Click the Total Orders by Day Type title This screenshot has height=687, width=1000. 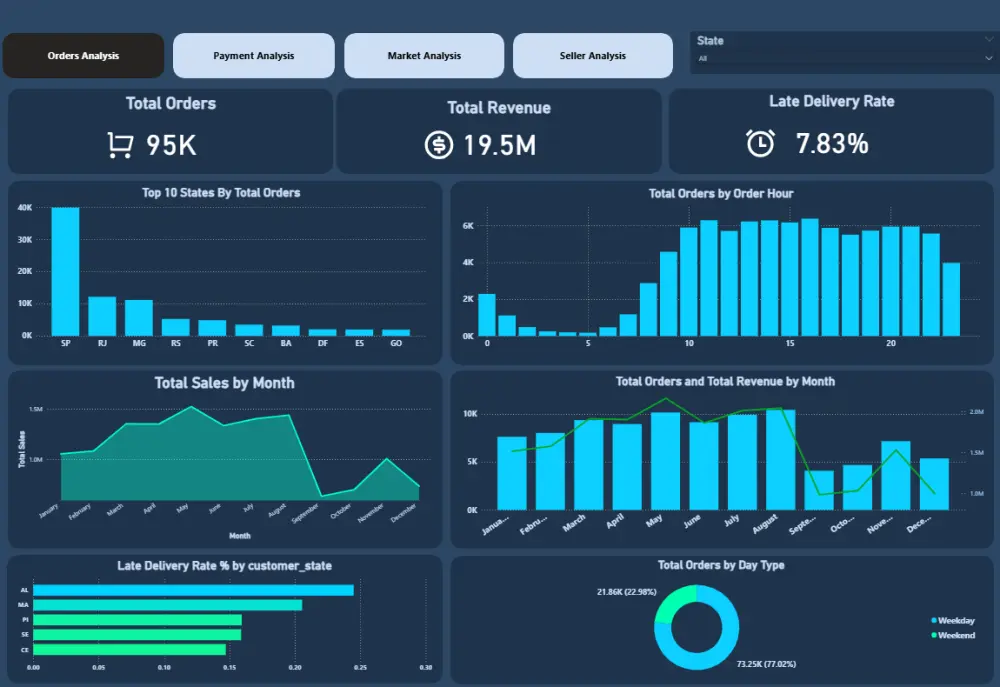coord(721,565)
